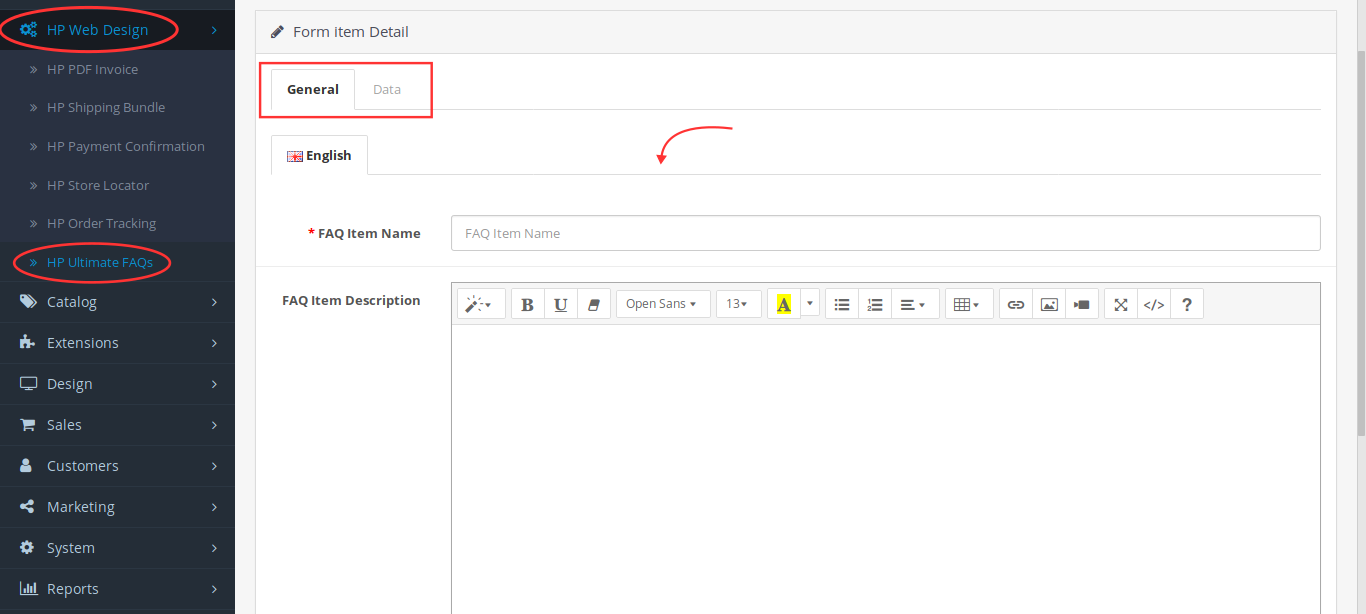Open the Open Sans font family dropdown
Screen dimensions: 1366x614
pos(662,304)
